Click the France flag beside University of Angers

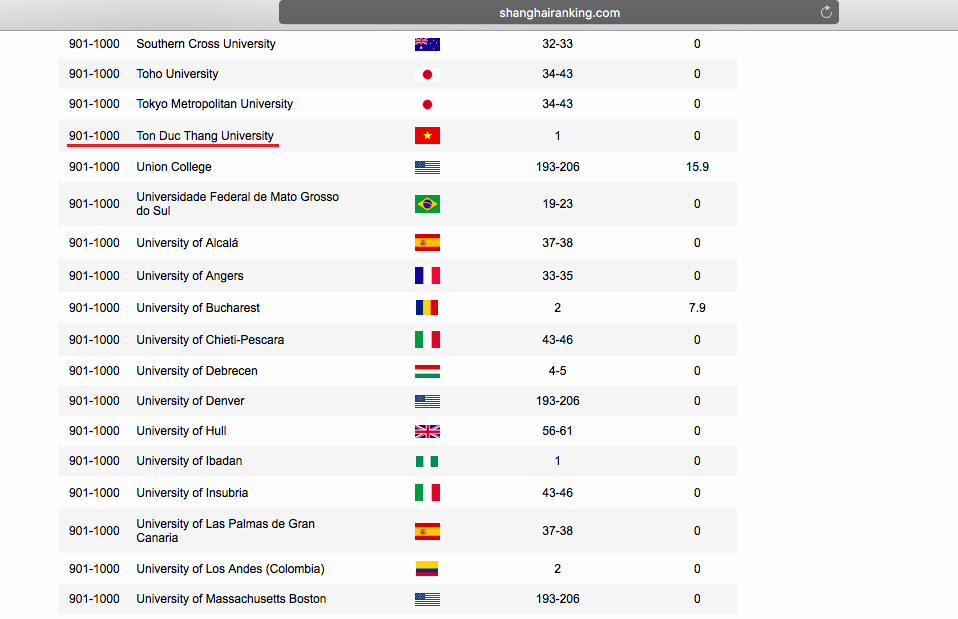[427, 276]
